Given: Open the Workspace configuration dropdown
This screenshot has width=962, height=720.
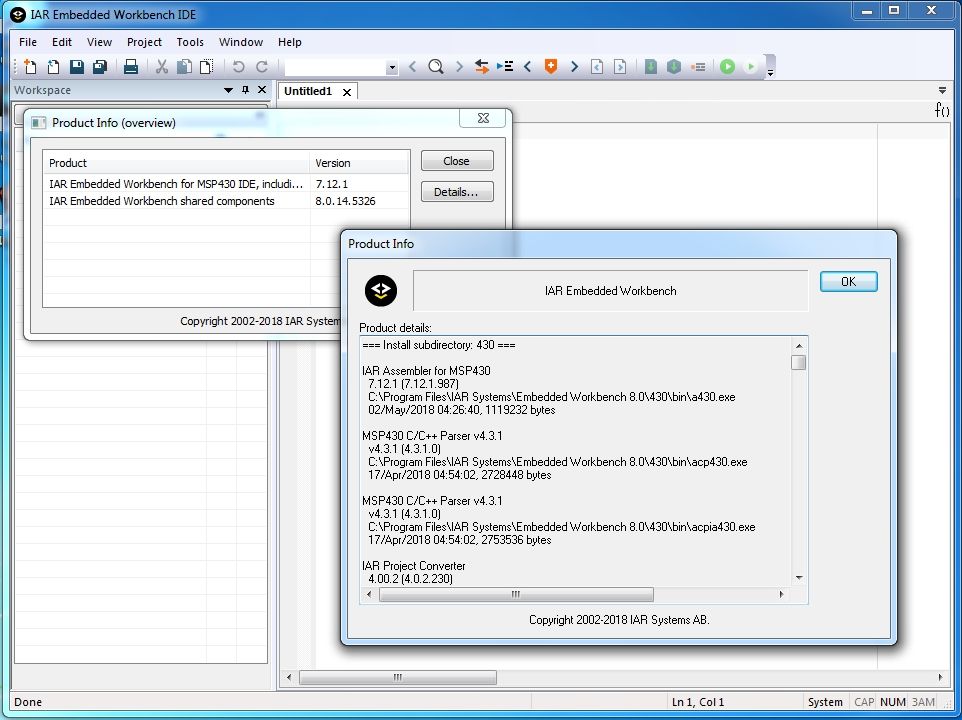Looking at the screenshot, I should click(x=228, y=89).
